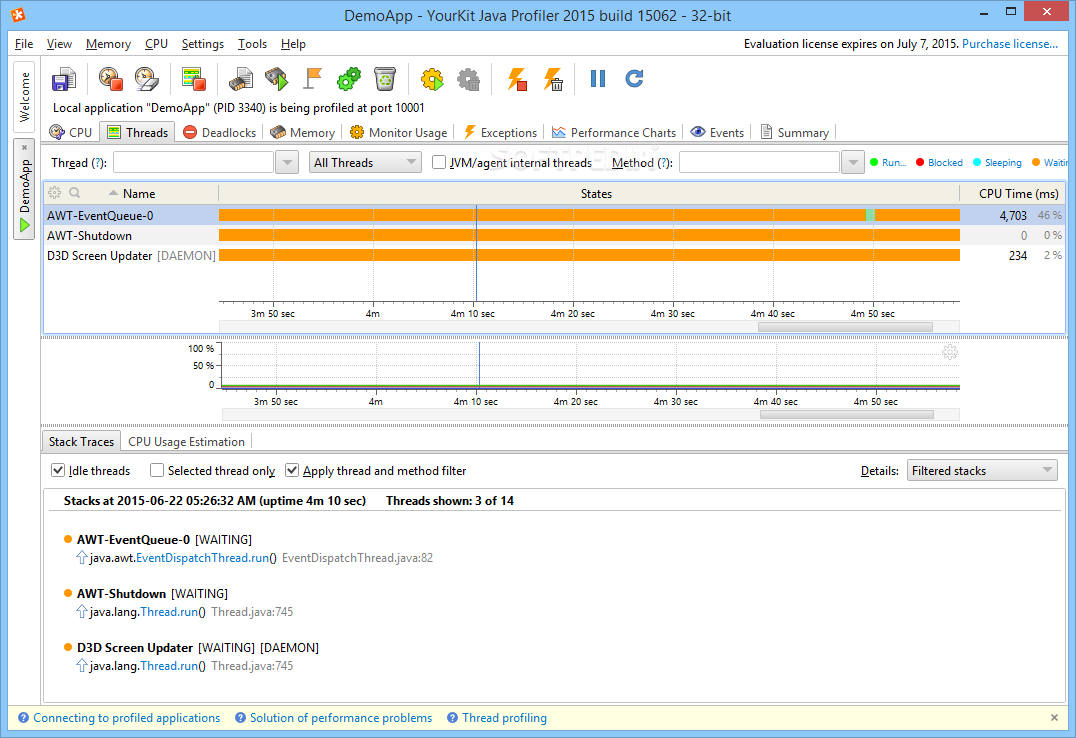Screen dimensions: 1076x738
Task: Enable JVM/agent internal threads checkbox
Action: click(438, 163)
